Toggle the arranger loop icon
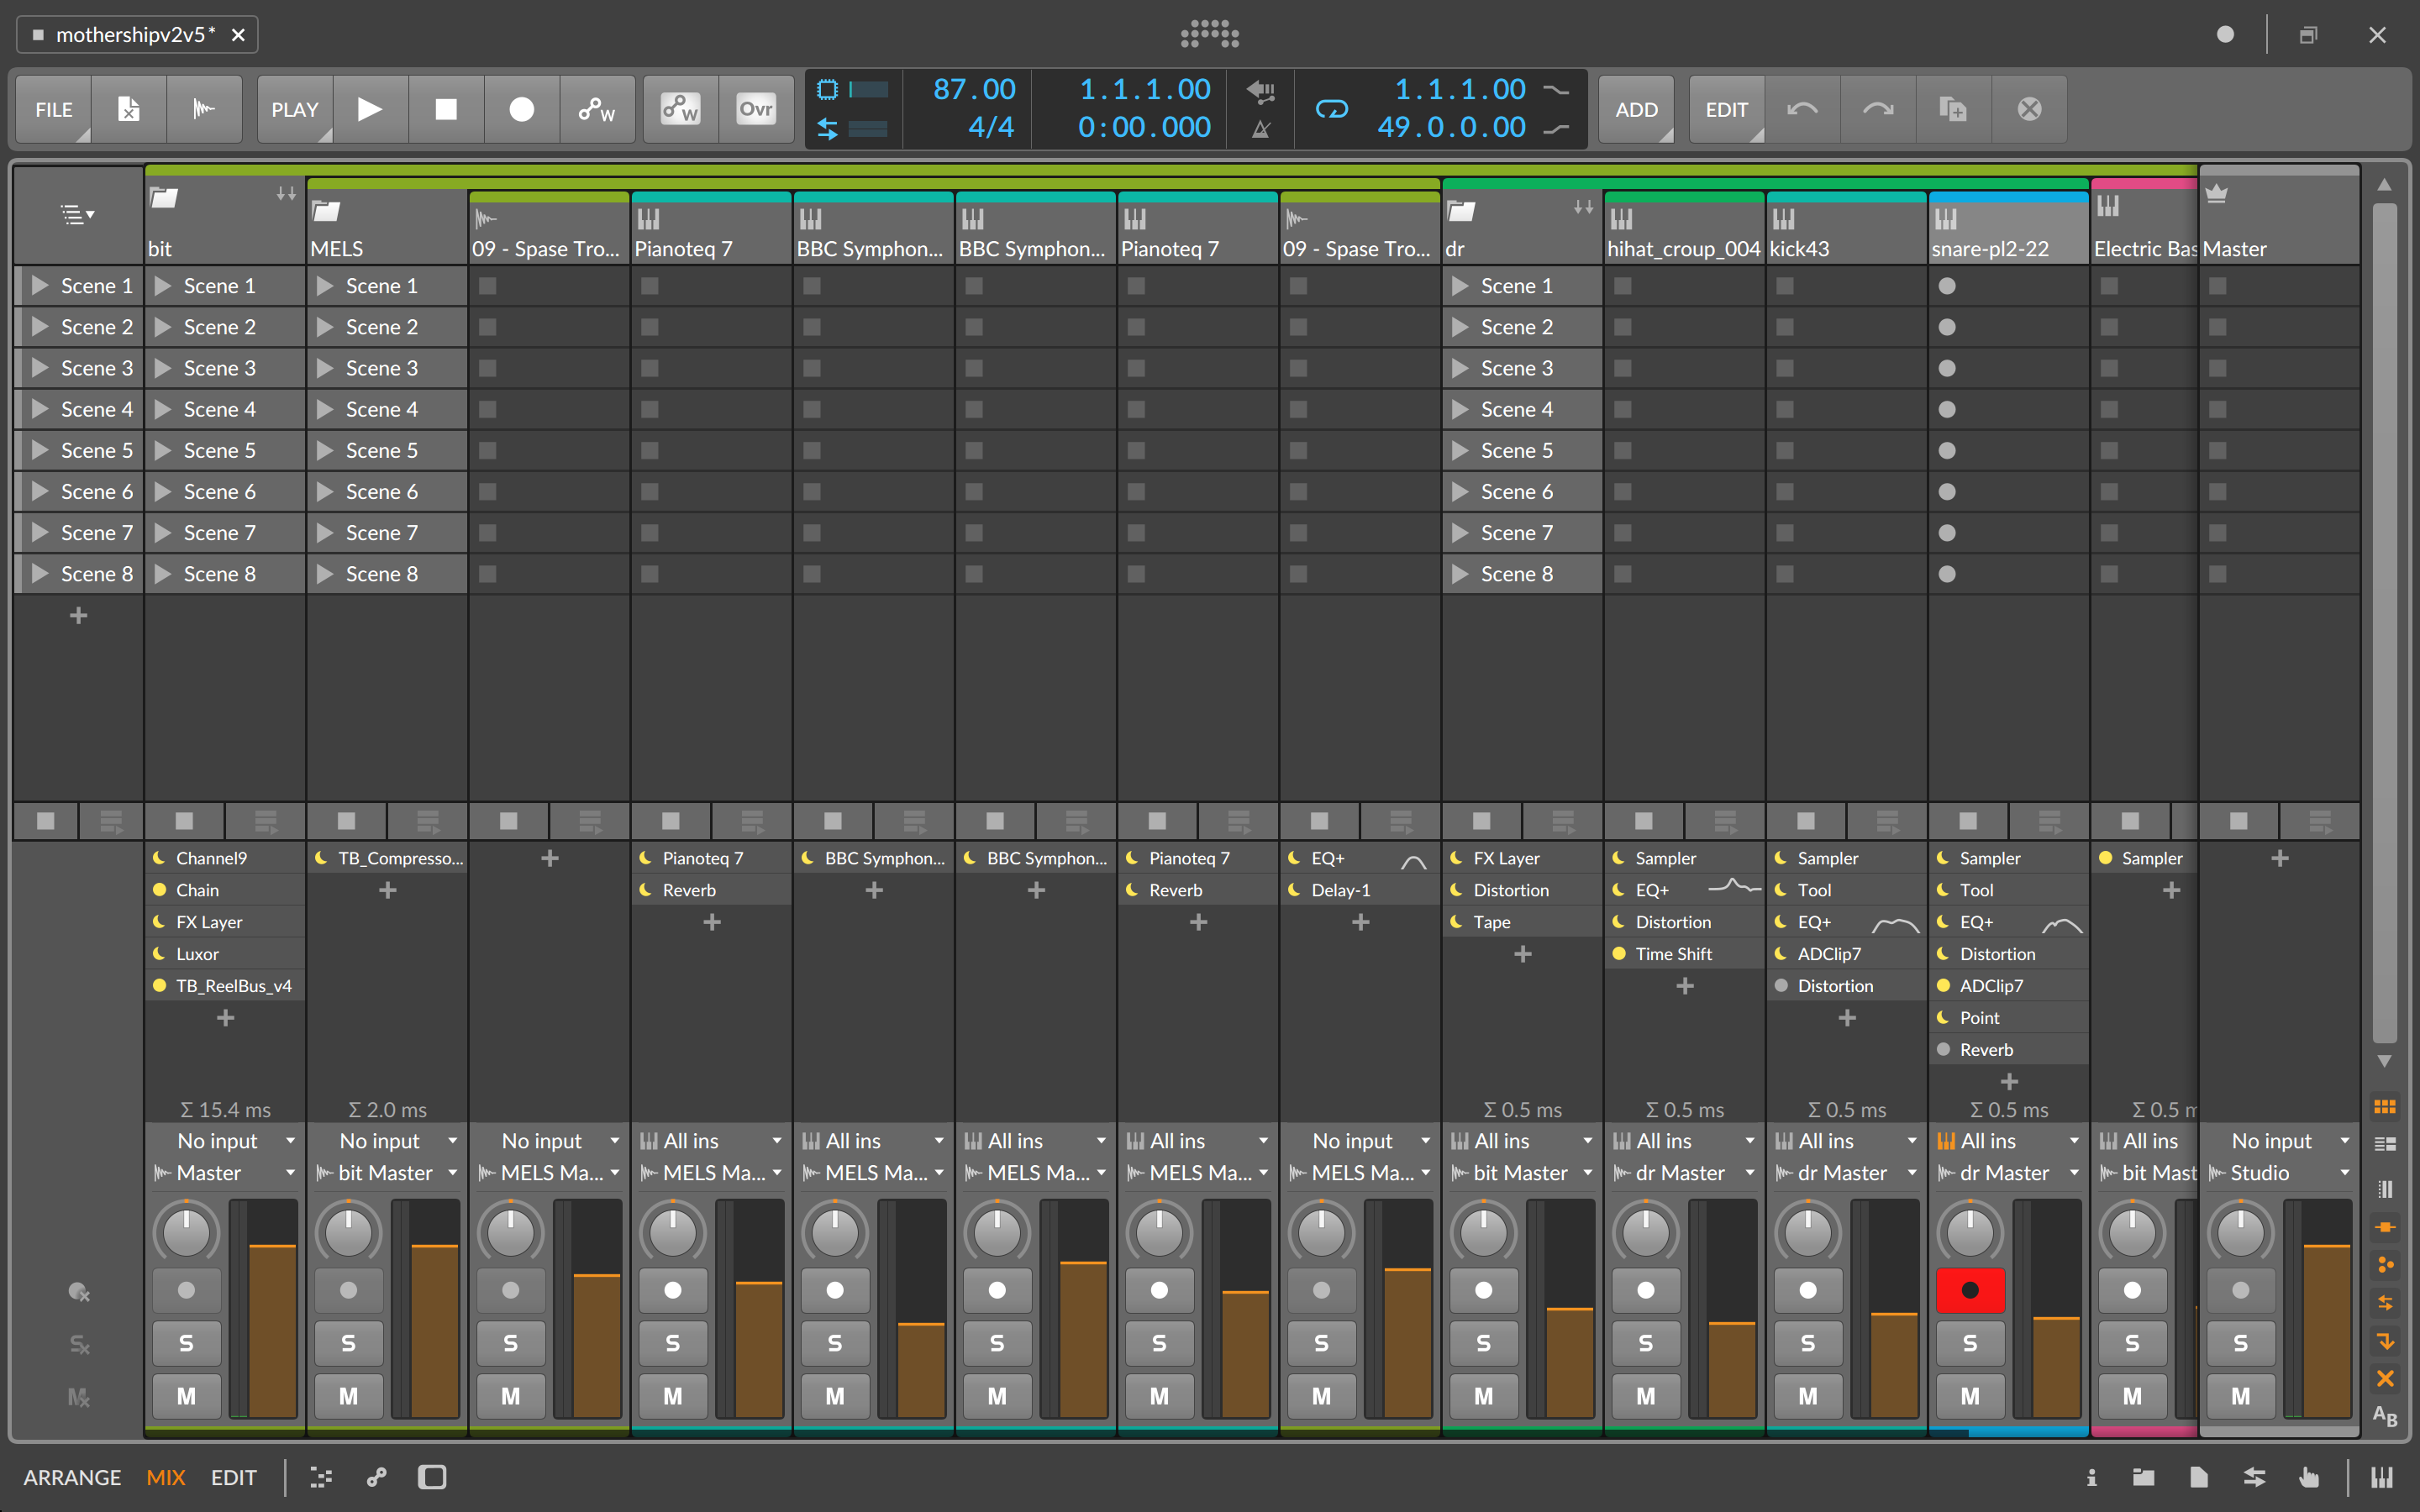The height and width of the screenshot is (1512, 2420). 1332,109
